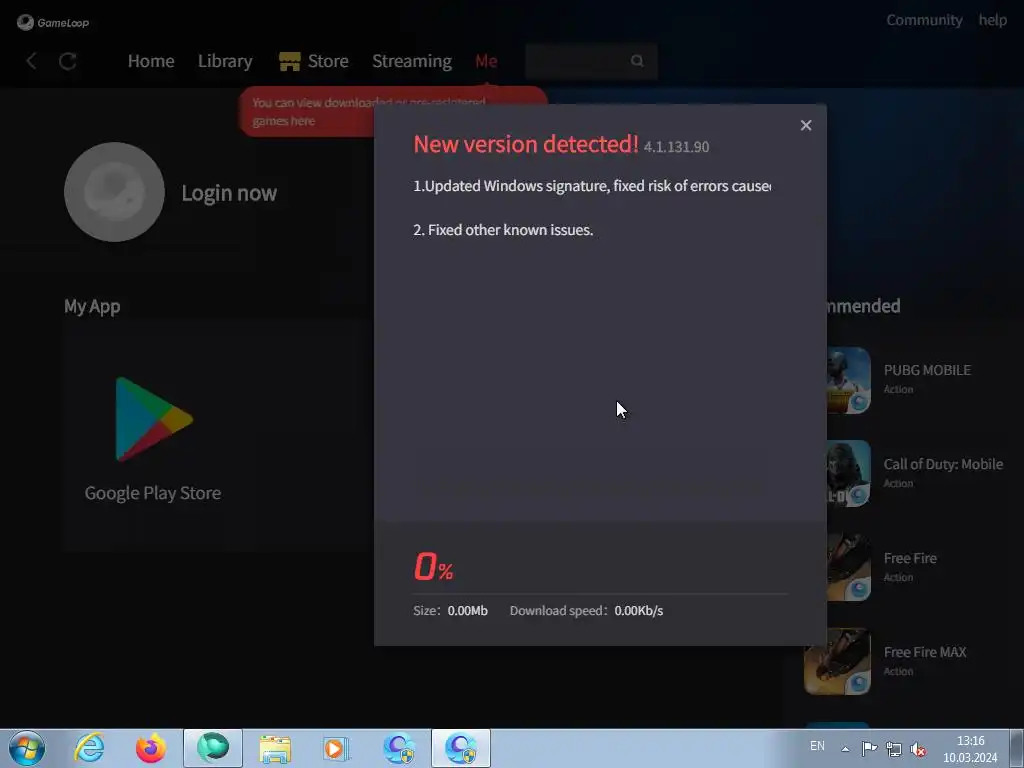Open the Free Fire MAX thumbnail

click(837, 662)
